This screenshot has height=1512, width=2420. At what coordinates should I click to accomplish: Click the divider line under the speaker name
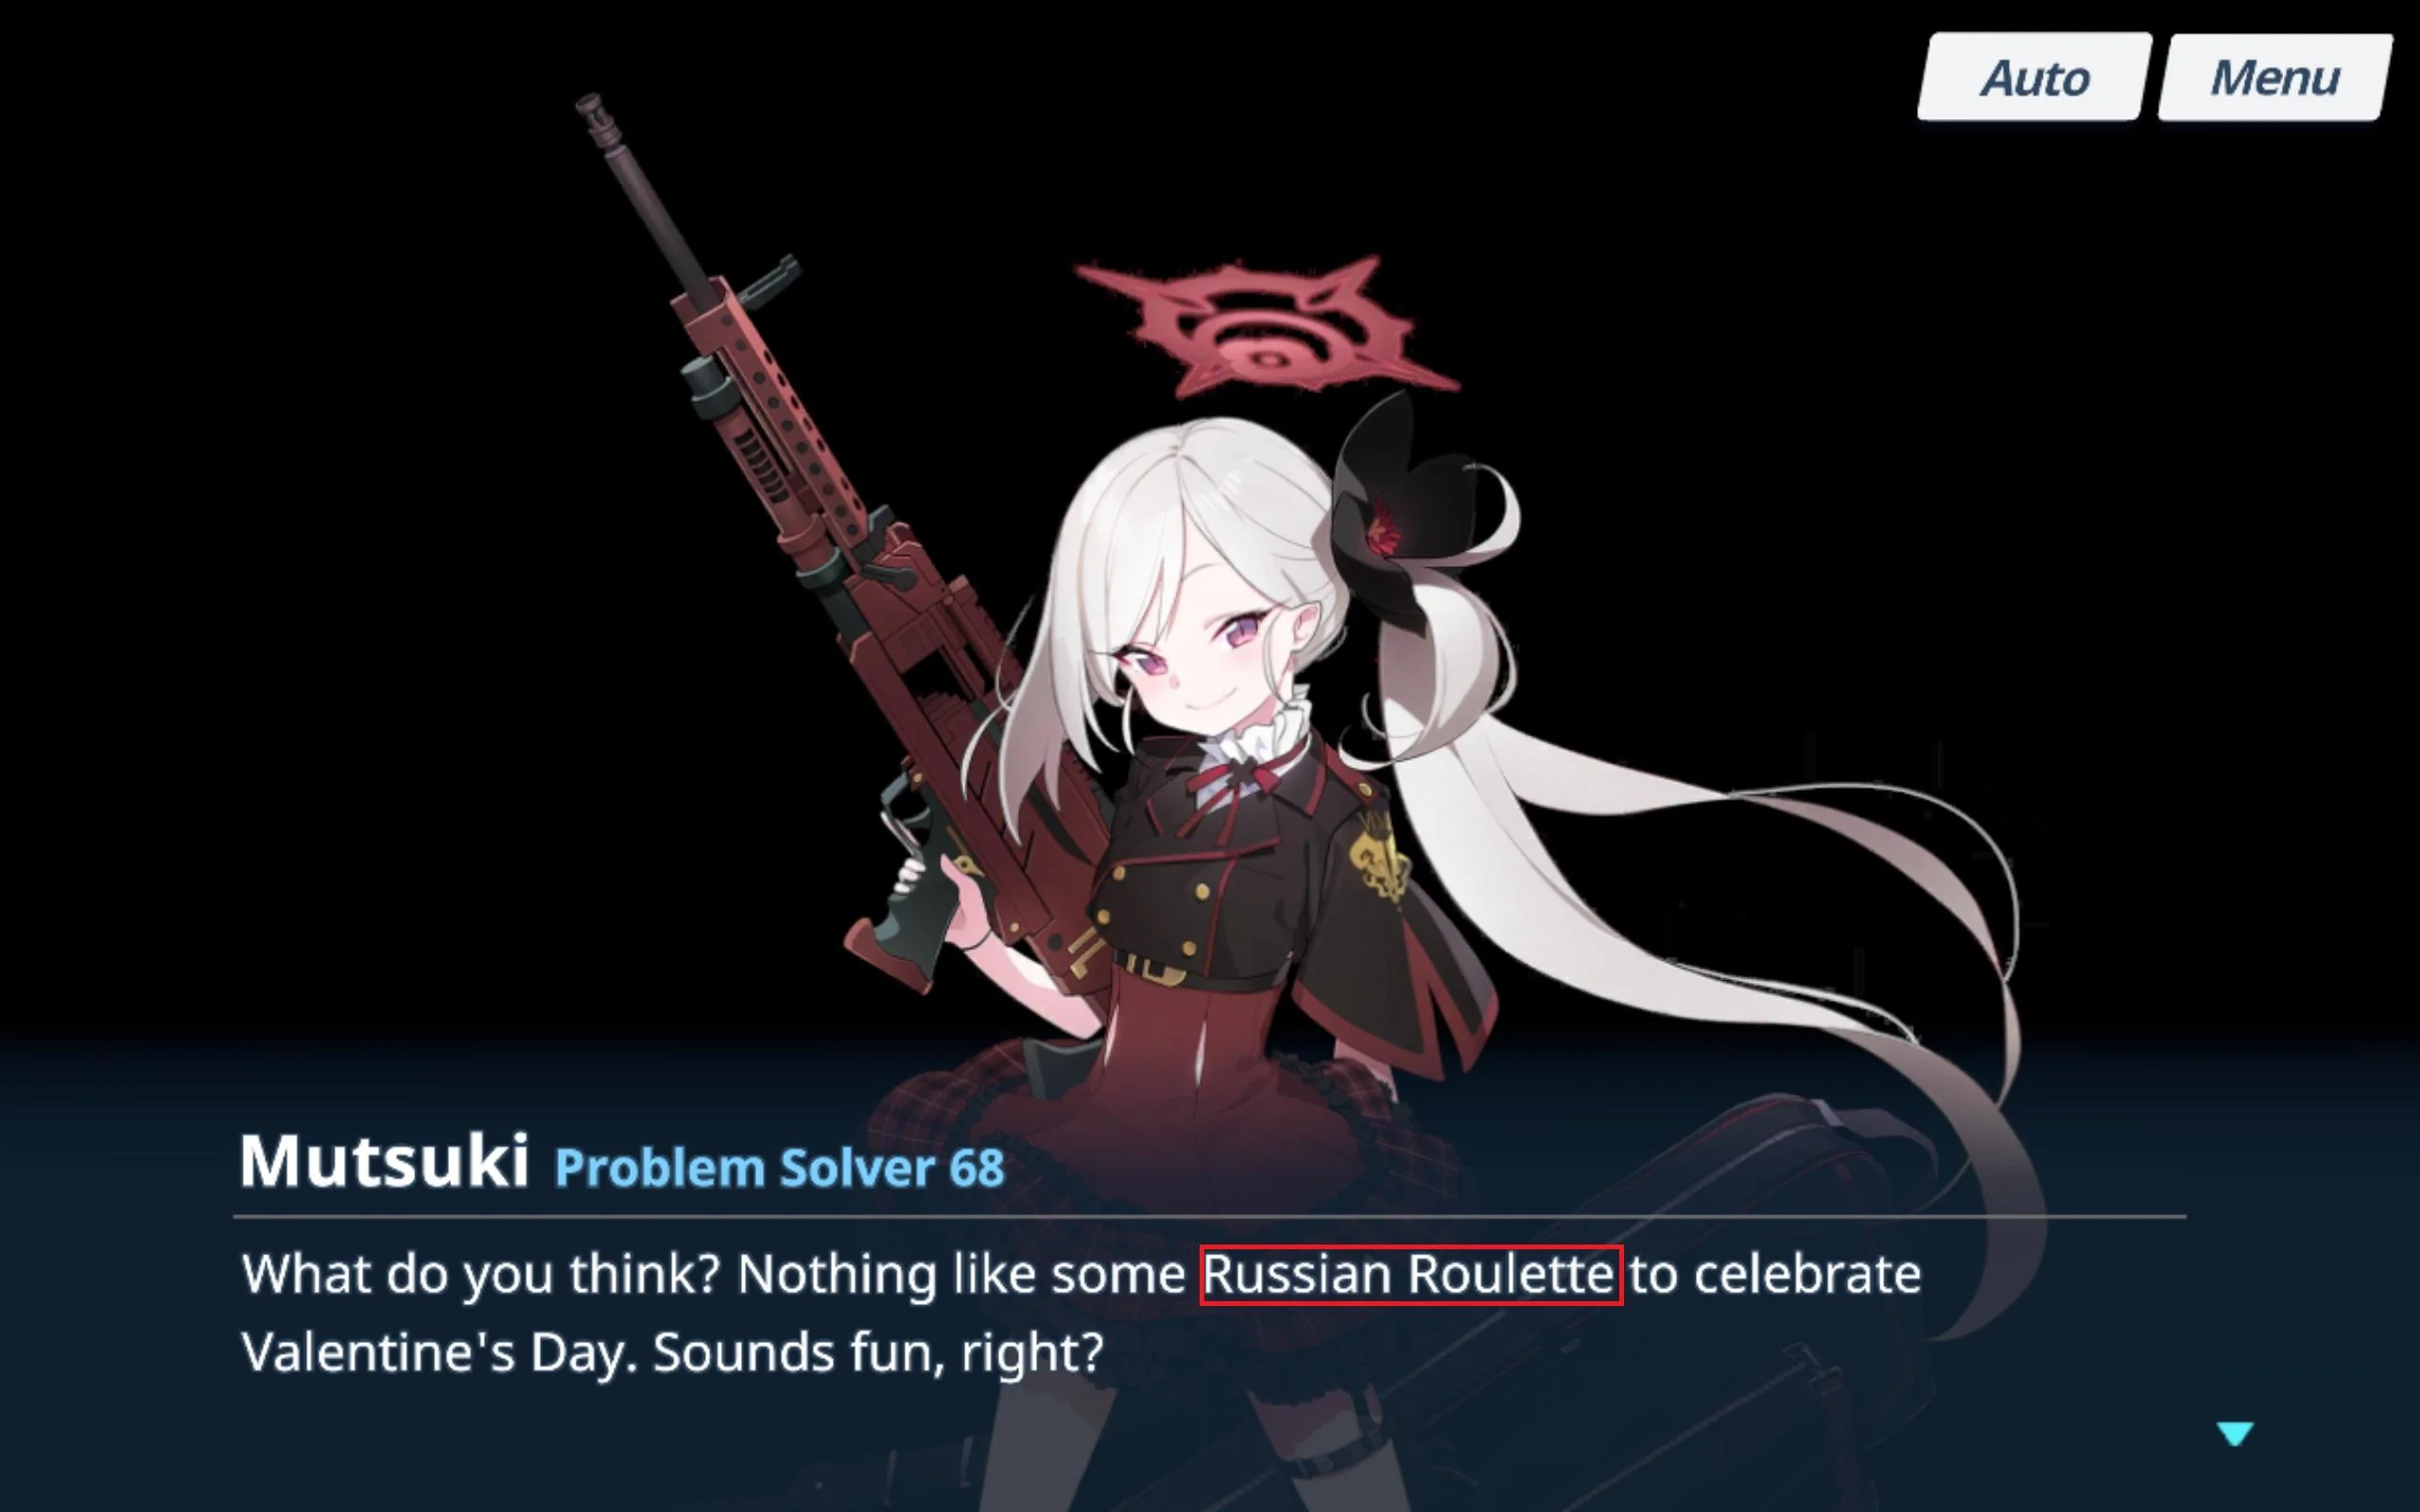point(1209,1217)
